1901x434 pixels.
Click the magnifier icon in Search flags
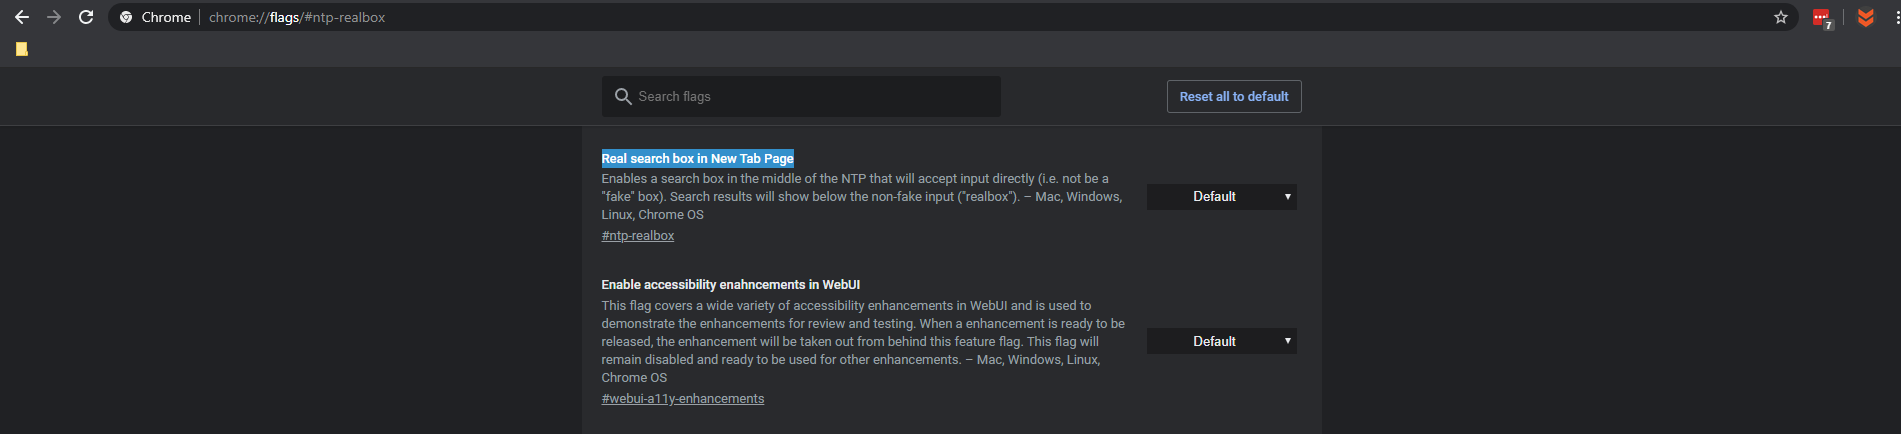(x=623, y=96)
